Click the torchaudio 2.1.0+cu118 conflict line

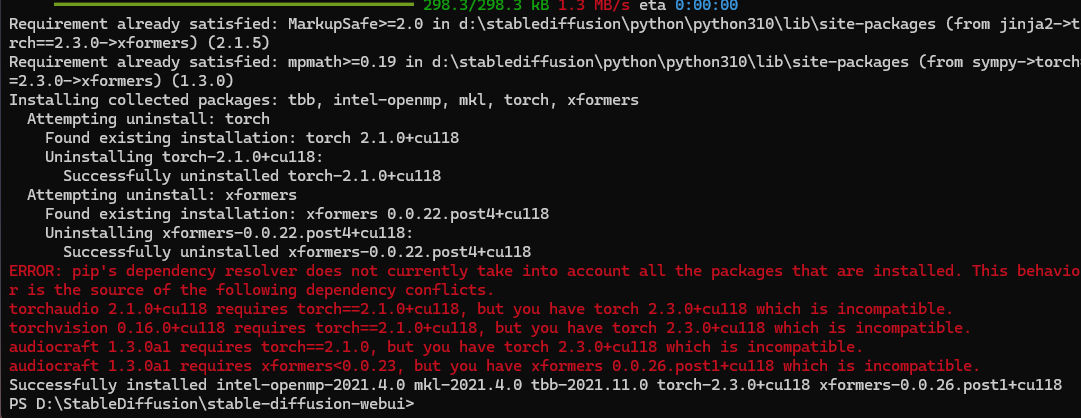coord(481,308)
